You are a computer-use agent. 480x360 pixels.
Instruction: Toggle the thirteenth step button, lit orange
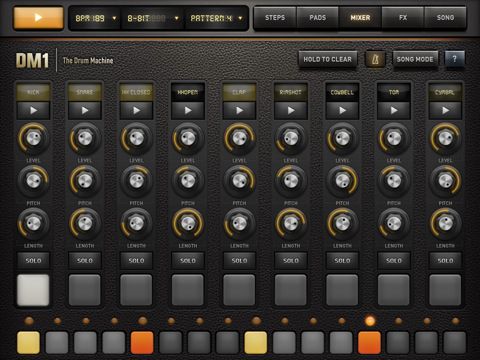click(369, 342)
